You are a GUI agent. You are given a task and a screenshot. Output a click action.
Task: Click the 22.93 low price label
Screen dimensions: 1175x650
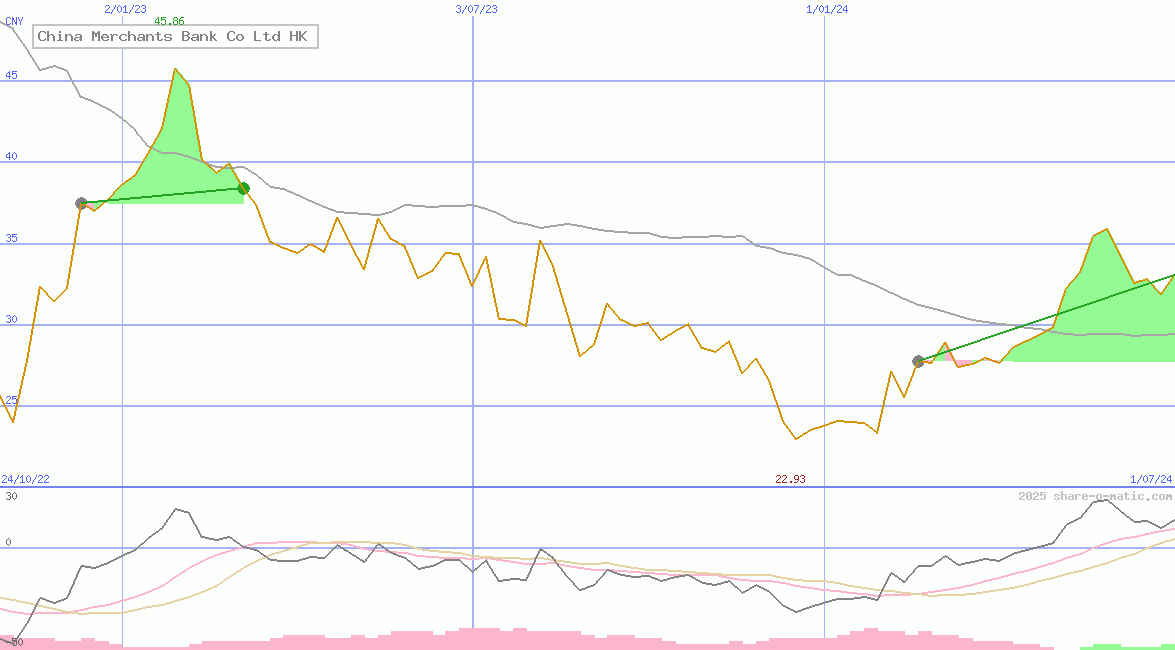point(790,479)
